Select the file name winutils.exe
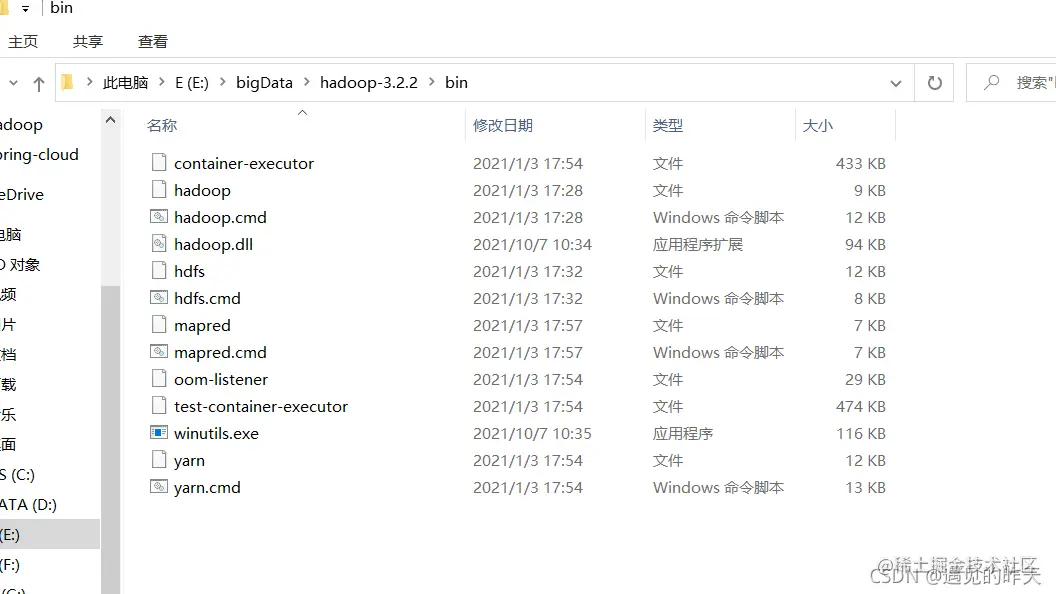Viewport: 1056px width, 594px height. click(x=216, y=433)
